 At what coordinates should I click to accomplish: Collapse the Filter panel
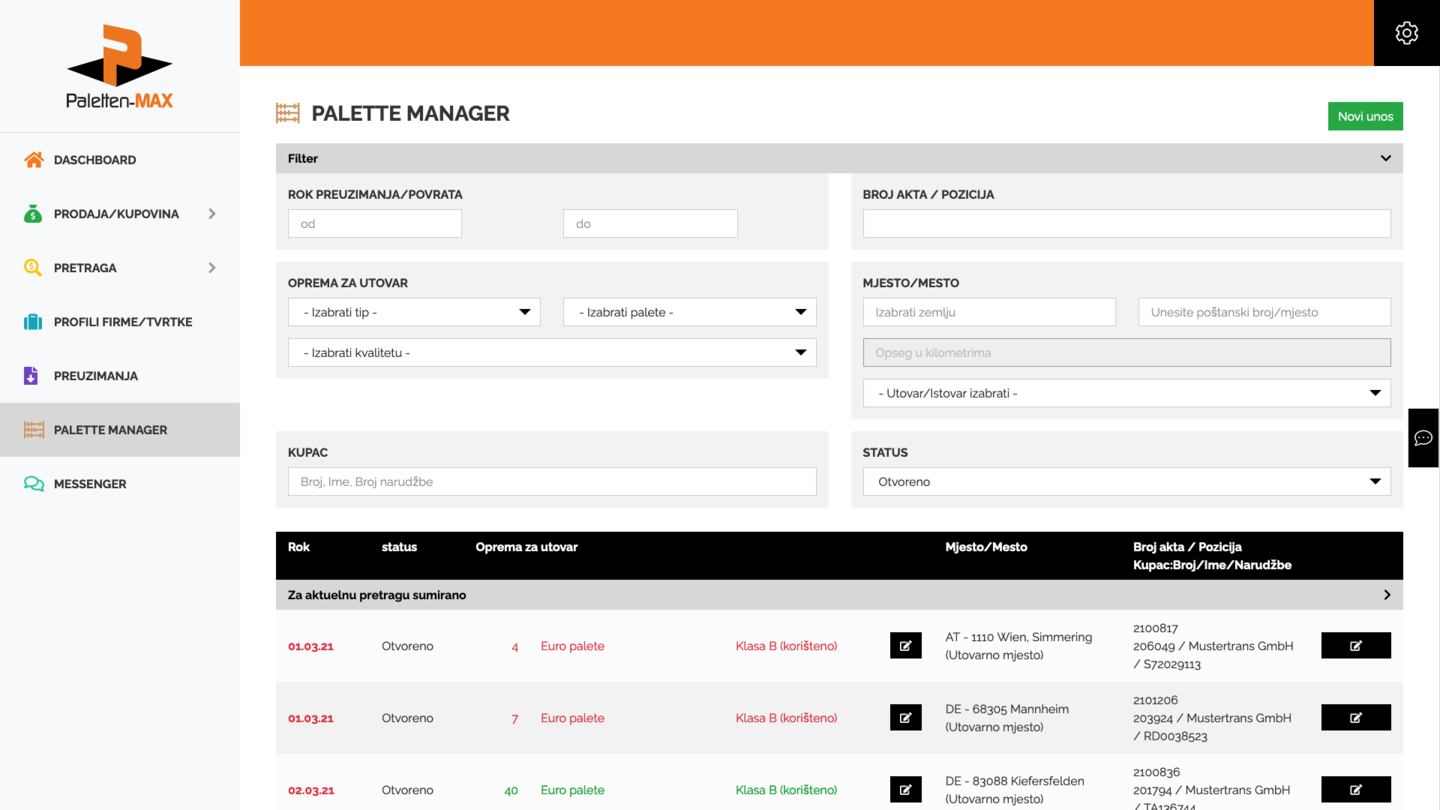(x=1385, y=159)
